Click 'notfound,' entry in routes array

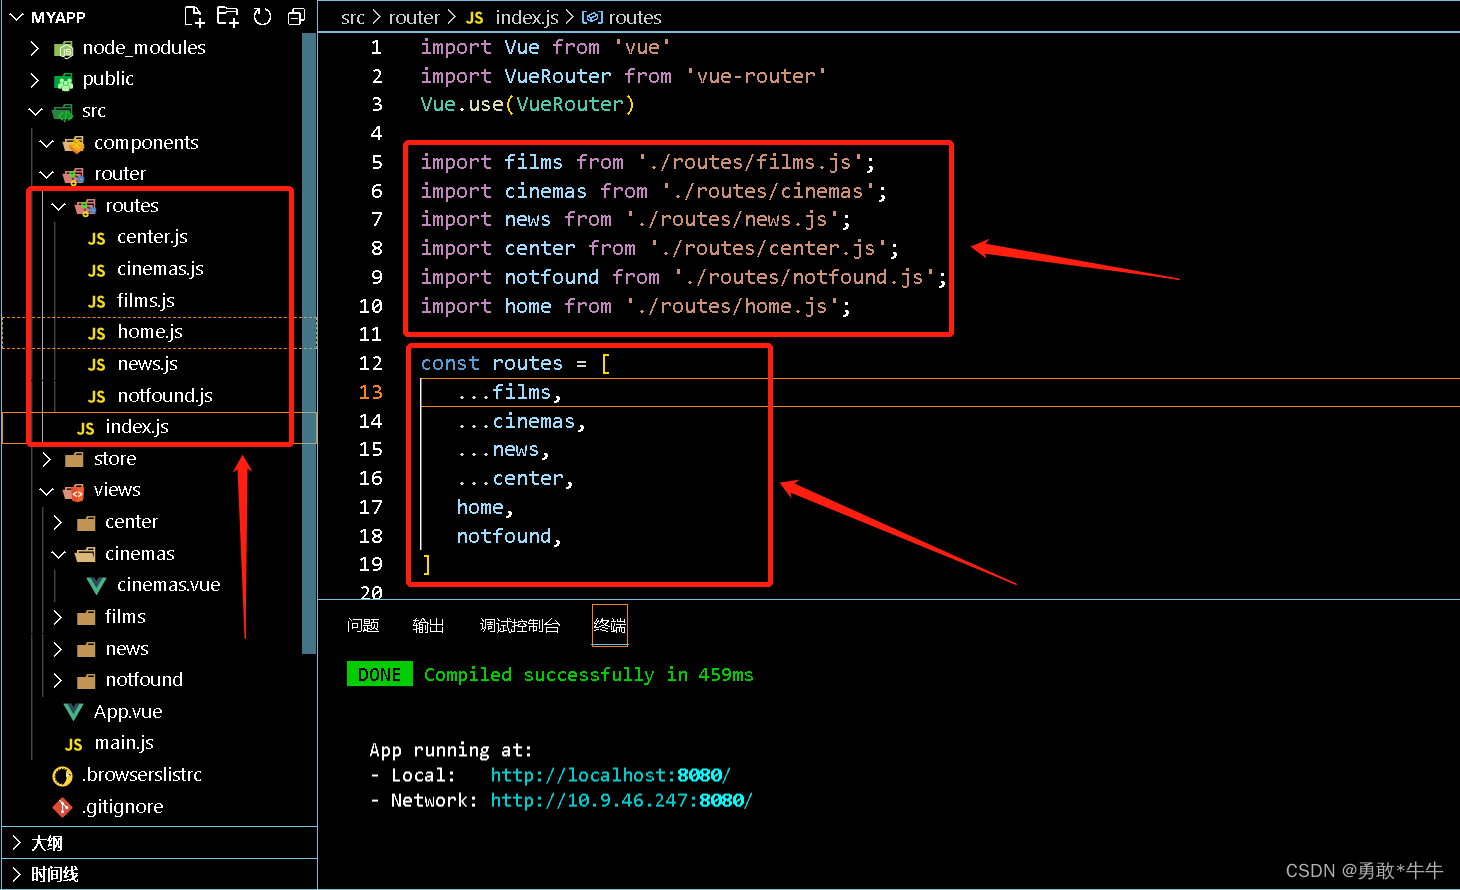509,536
